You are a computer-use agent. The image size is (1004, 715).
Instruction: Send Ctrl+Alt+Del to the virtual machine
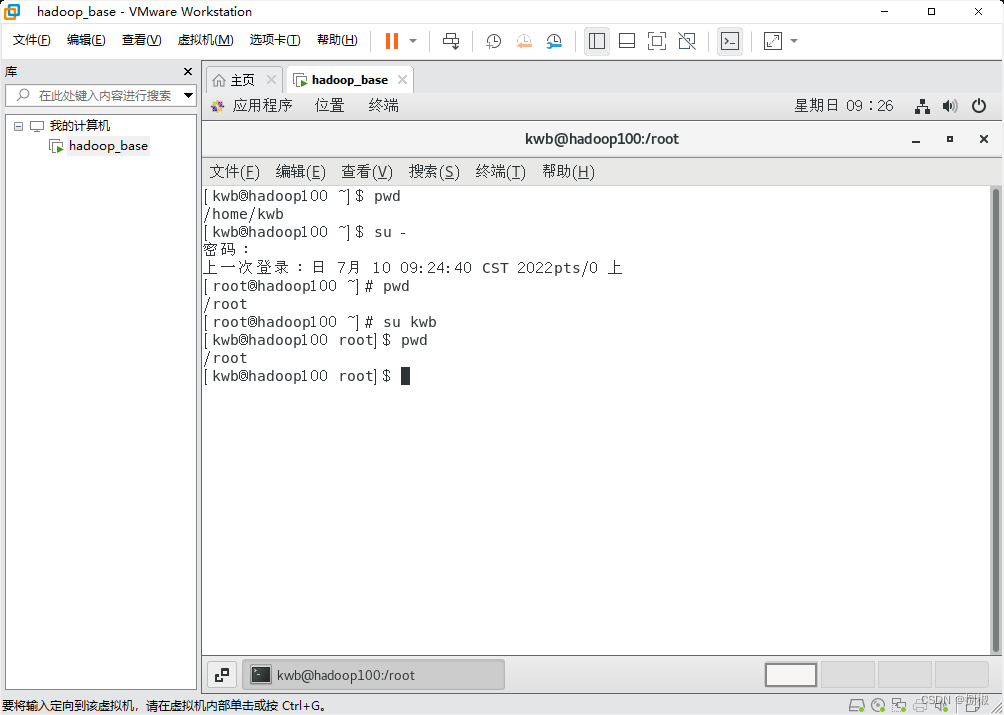451,41
